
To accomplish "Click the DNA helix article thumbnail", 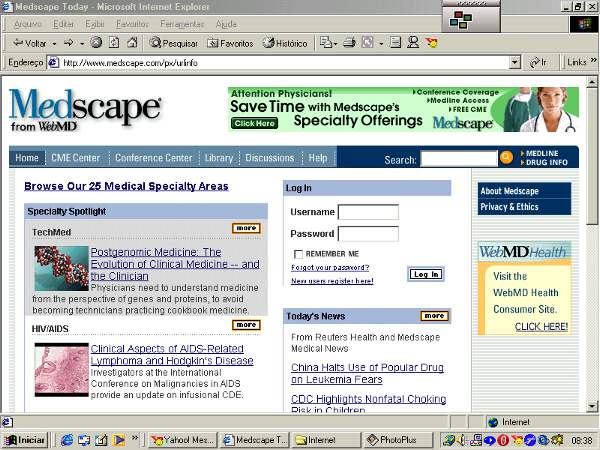I will point(61,268).
